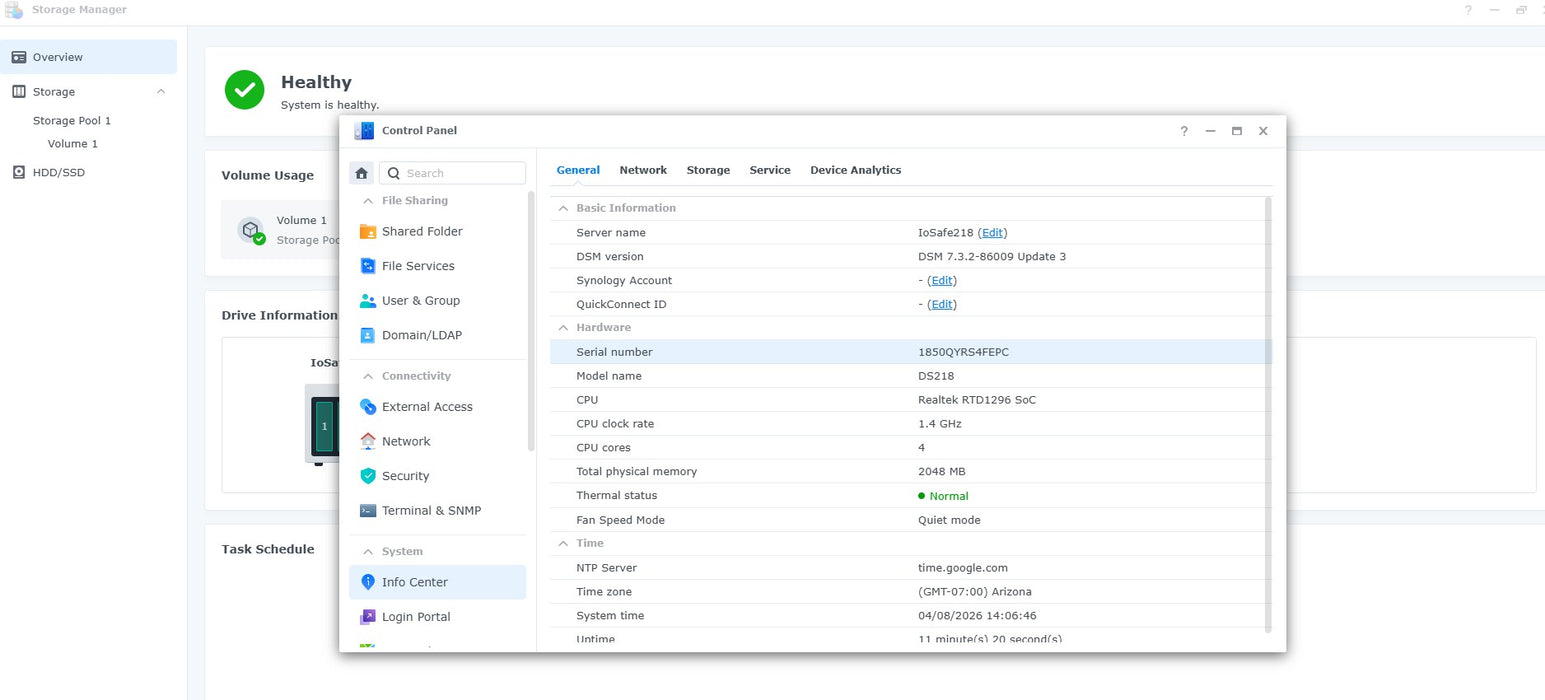Open User & Group icon

(368, 301)
